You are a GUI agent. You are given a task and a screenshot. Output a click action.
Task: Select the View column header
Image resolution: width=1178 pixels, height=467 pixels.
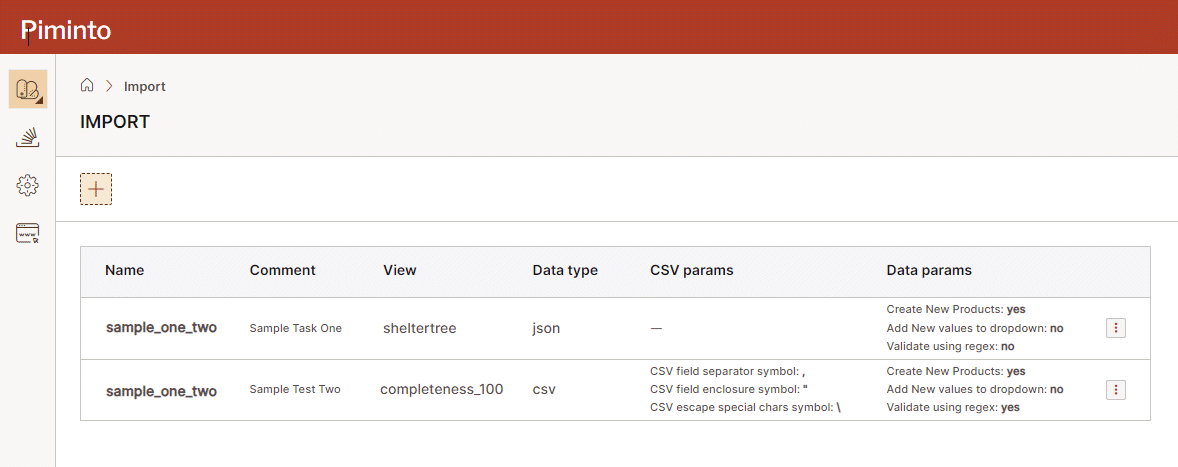point(400,270)
